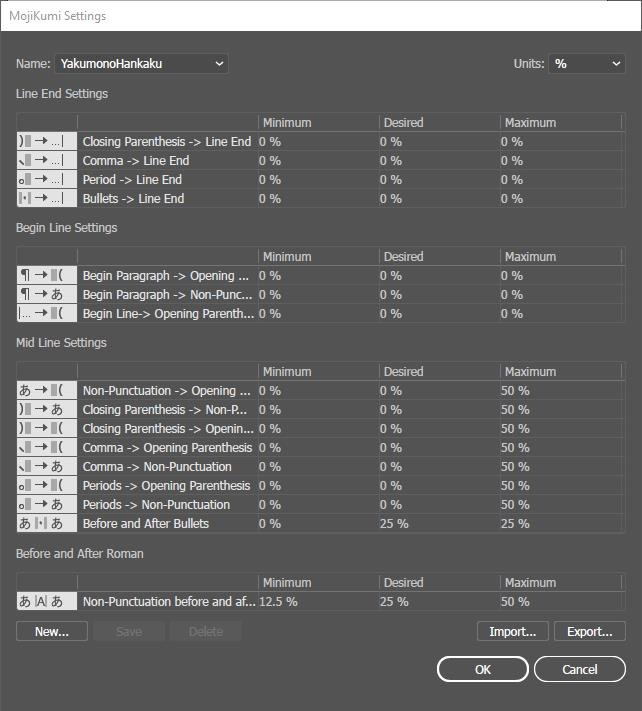Click the Bullets to Line End icon

46,199
